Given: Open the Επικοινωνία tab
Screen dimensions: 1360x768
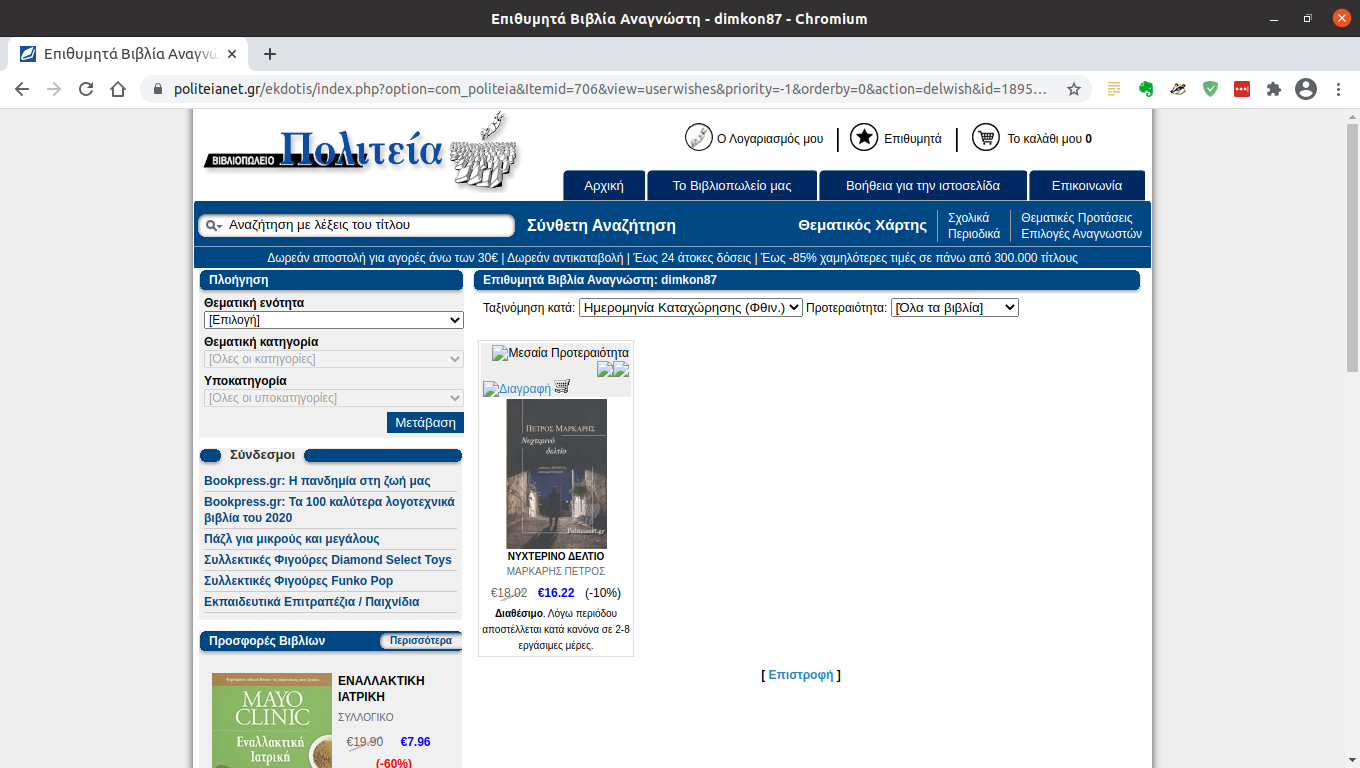Looking at the screenshot, I should tap(1087, 186).
